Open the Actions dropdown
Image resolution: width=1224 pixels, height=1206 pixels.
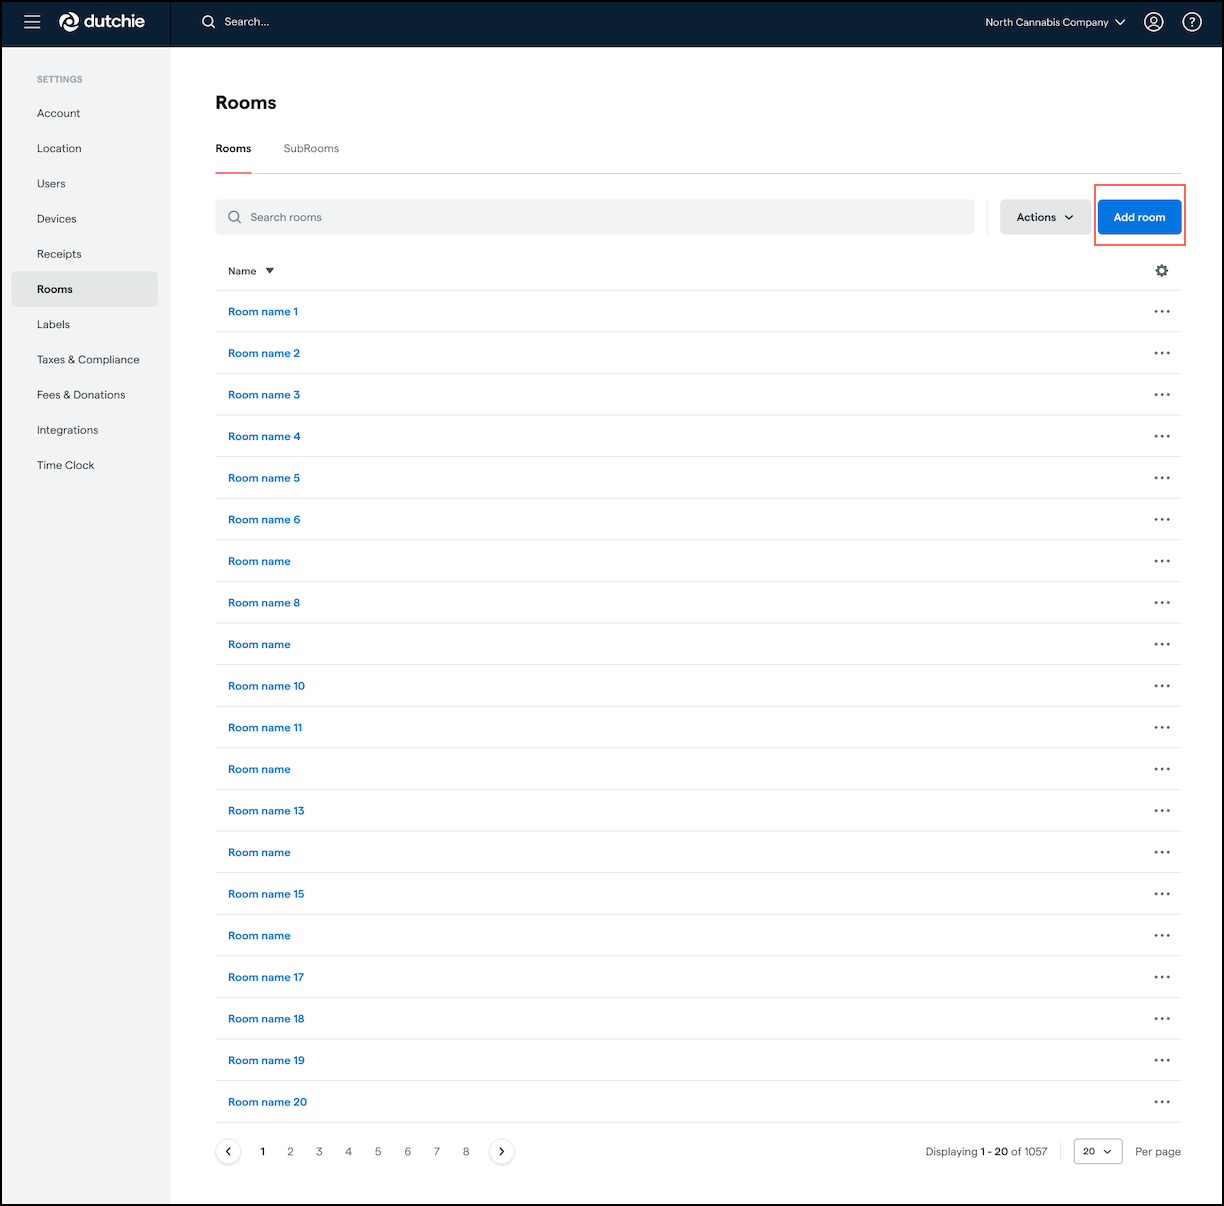pyautogui.click(x=1045, y=217)
